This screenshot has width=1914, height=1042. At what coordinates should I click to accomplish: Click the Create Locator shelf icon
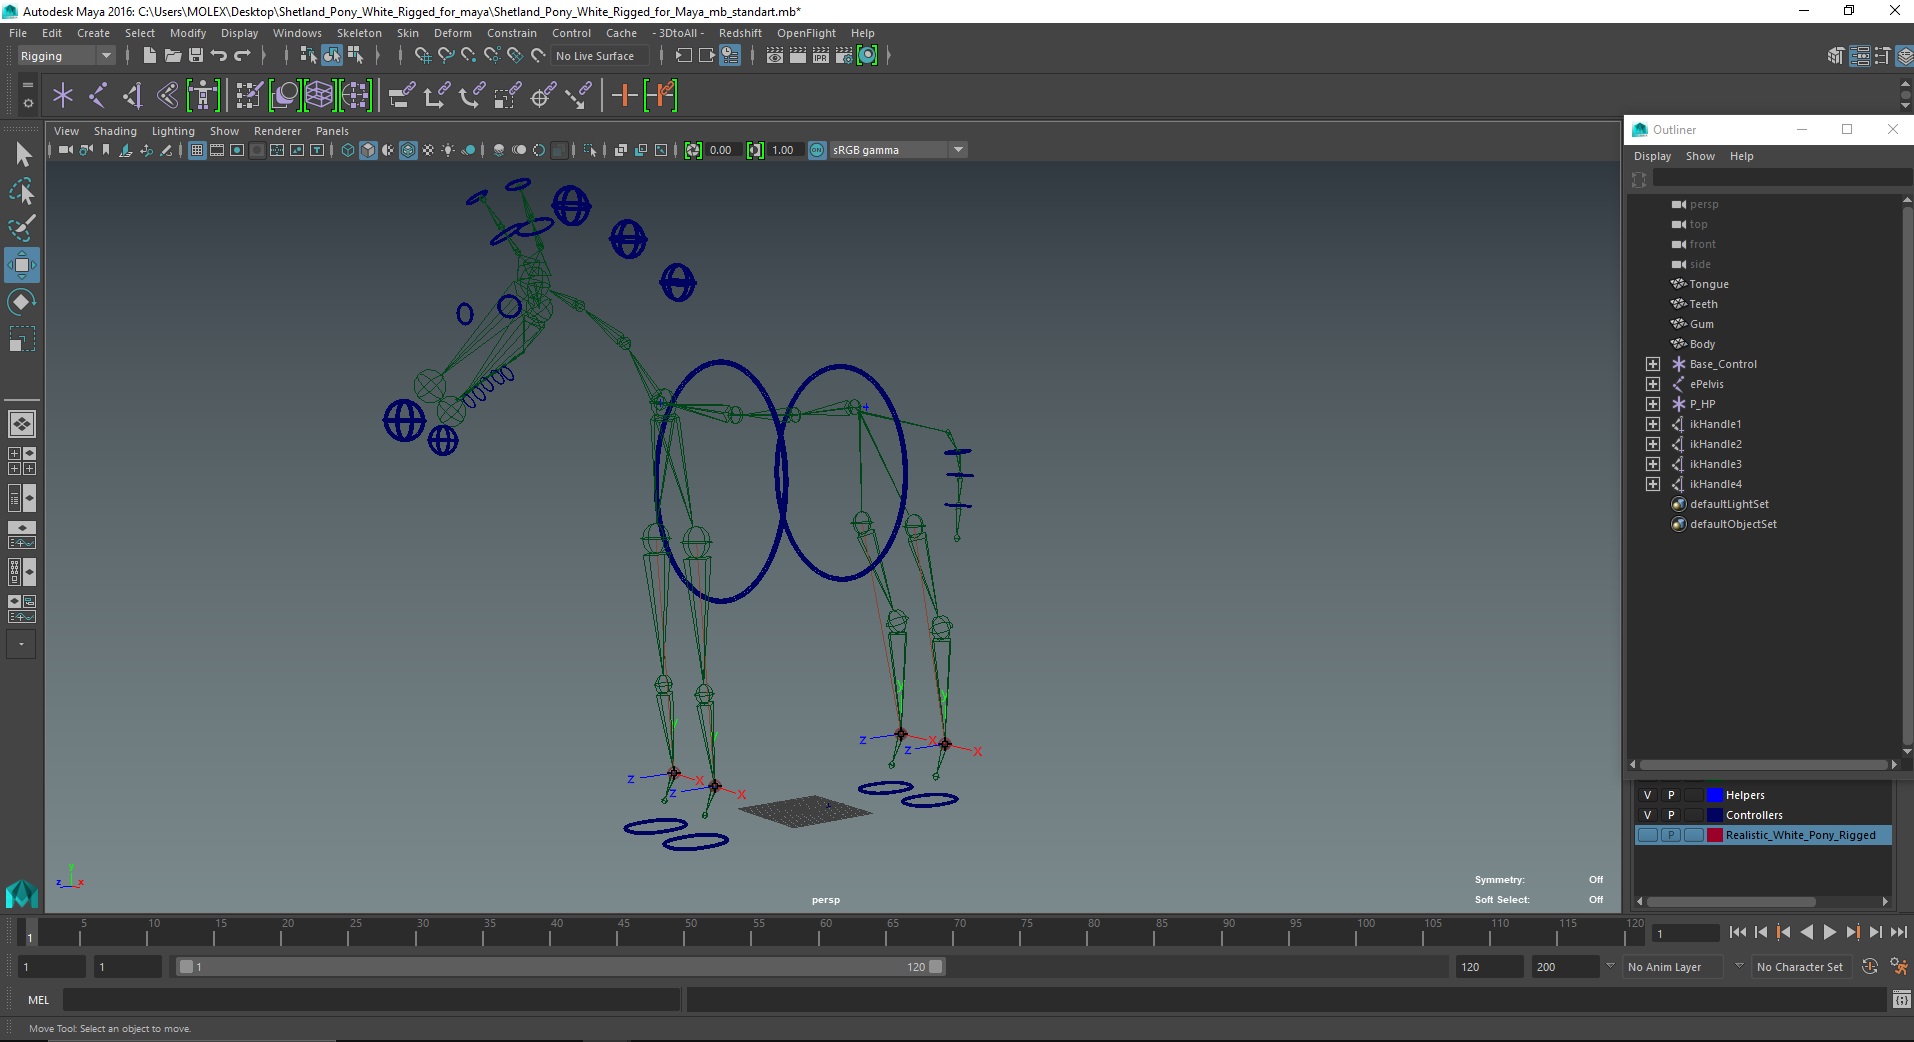tap(63, 96)
